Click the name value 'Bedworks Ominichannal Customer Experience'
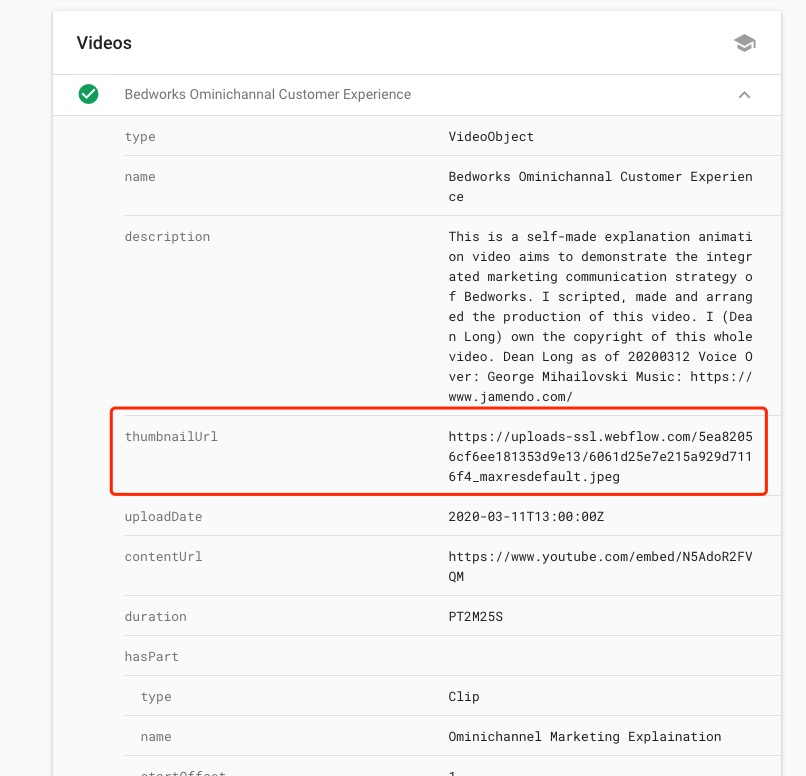 pos(600,187)
